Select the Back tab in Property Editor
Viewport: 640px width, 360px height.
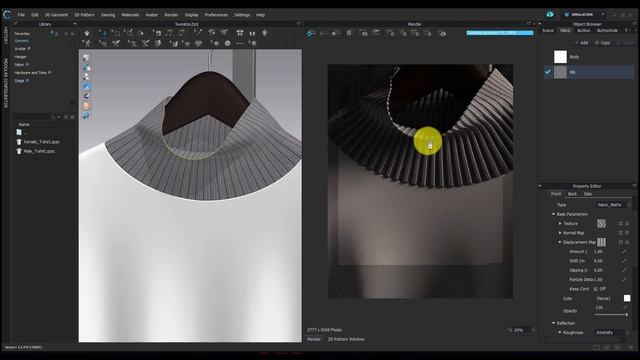click(572, 194)
